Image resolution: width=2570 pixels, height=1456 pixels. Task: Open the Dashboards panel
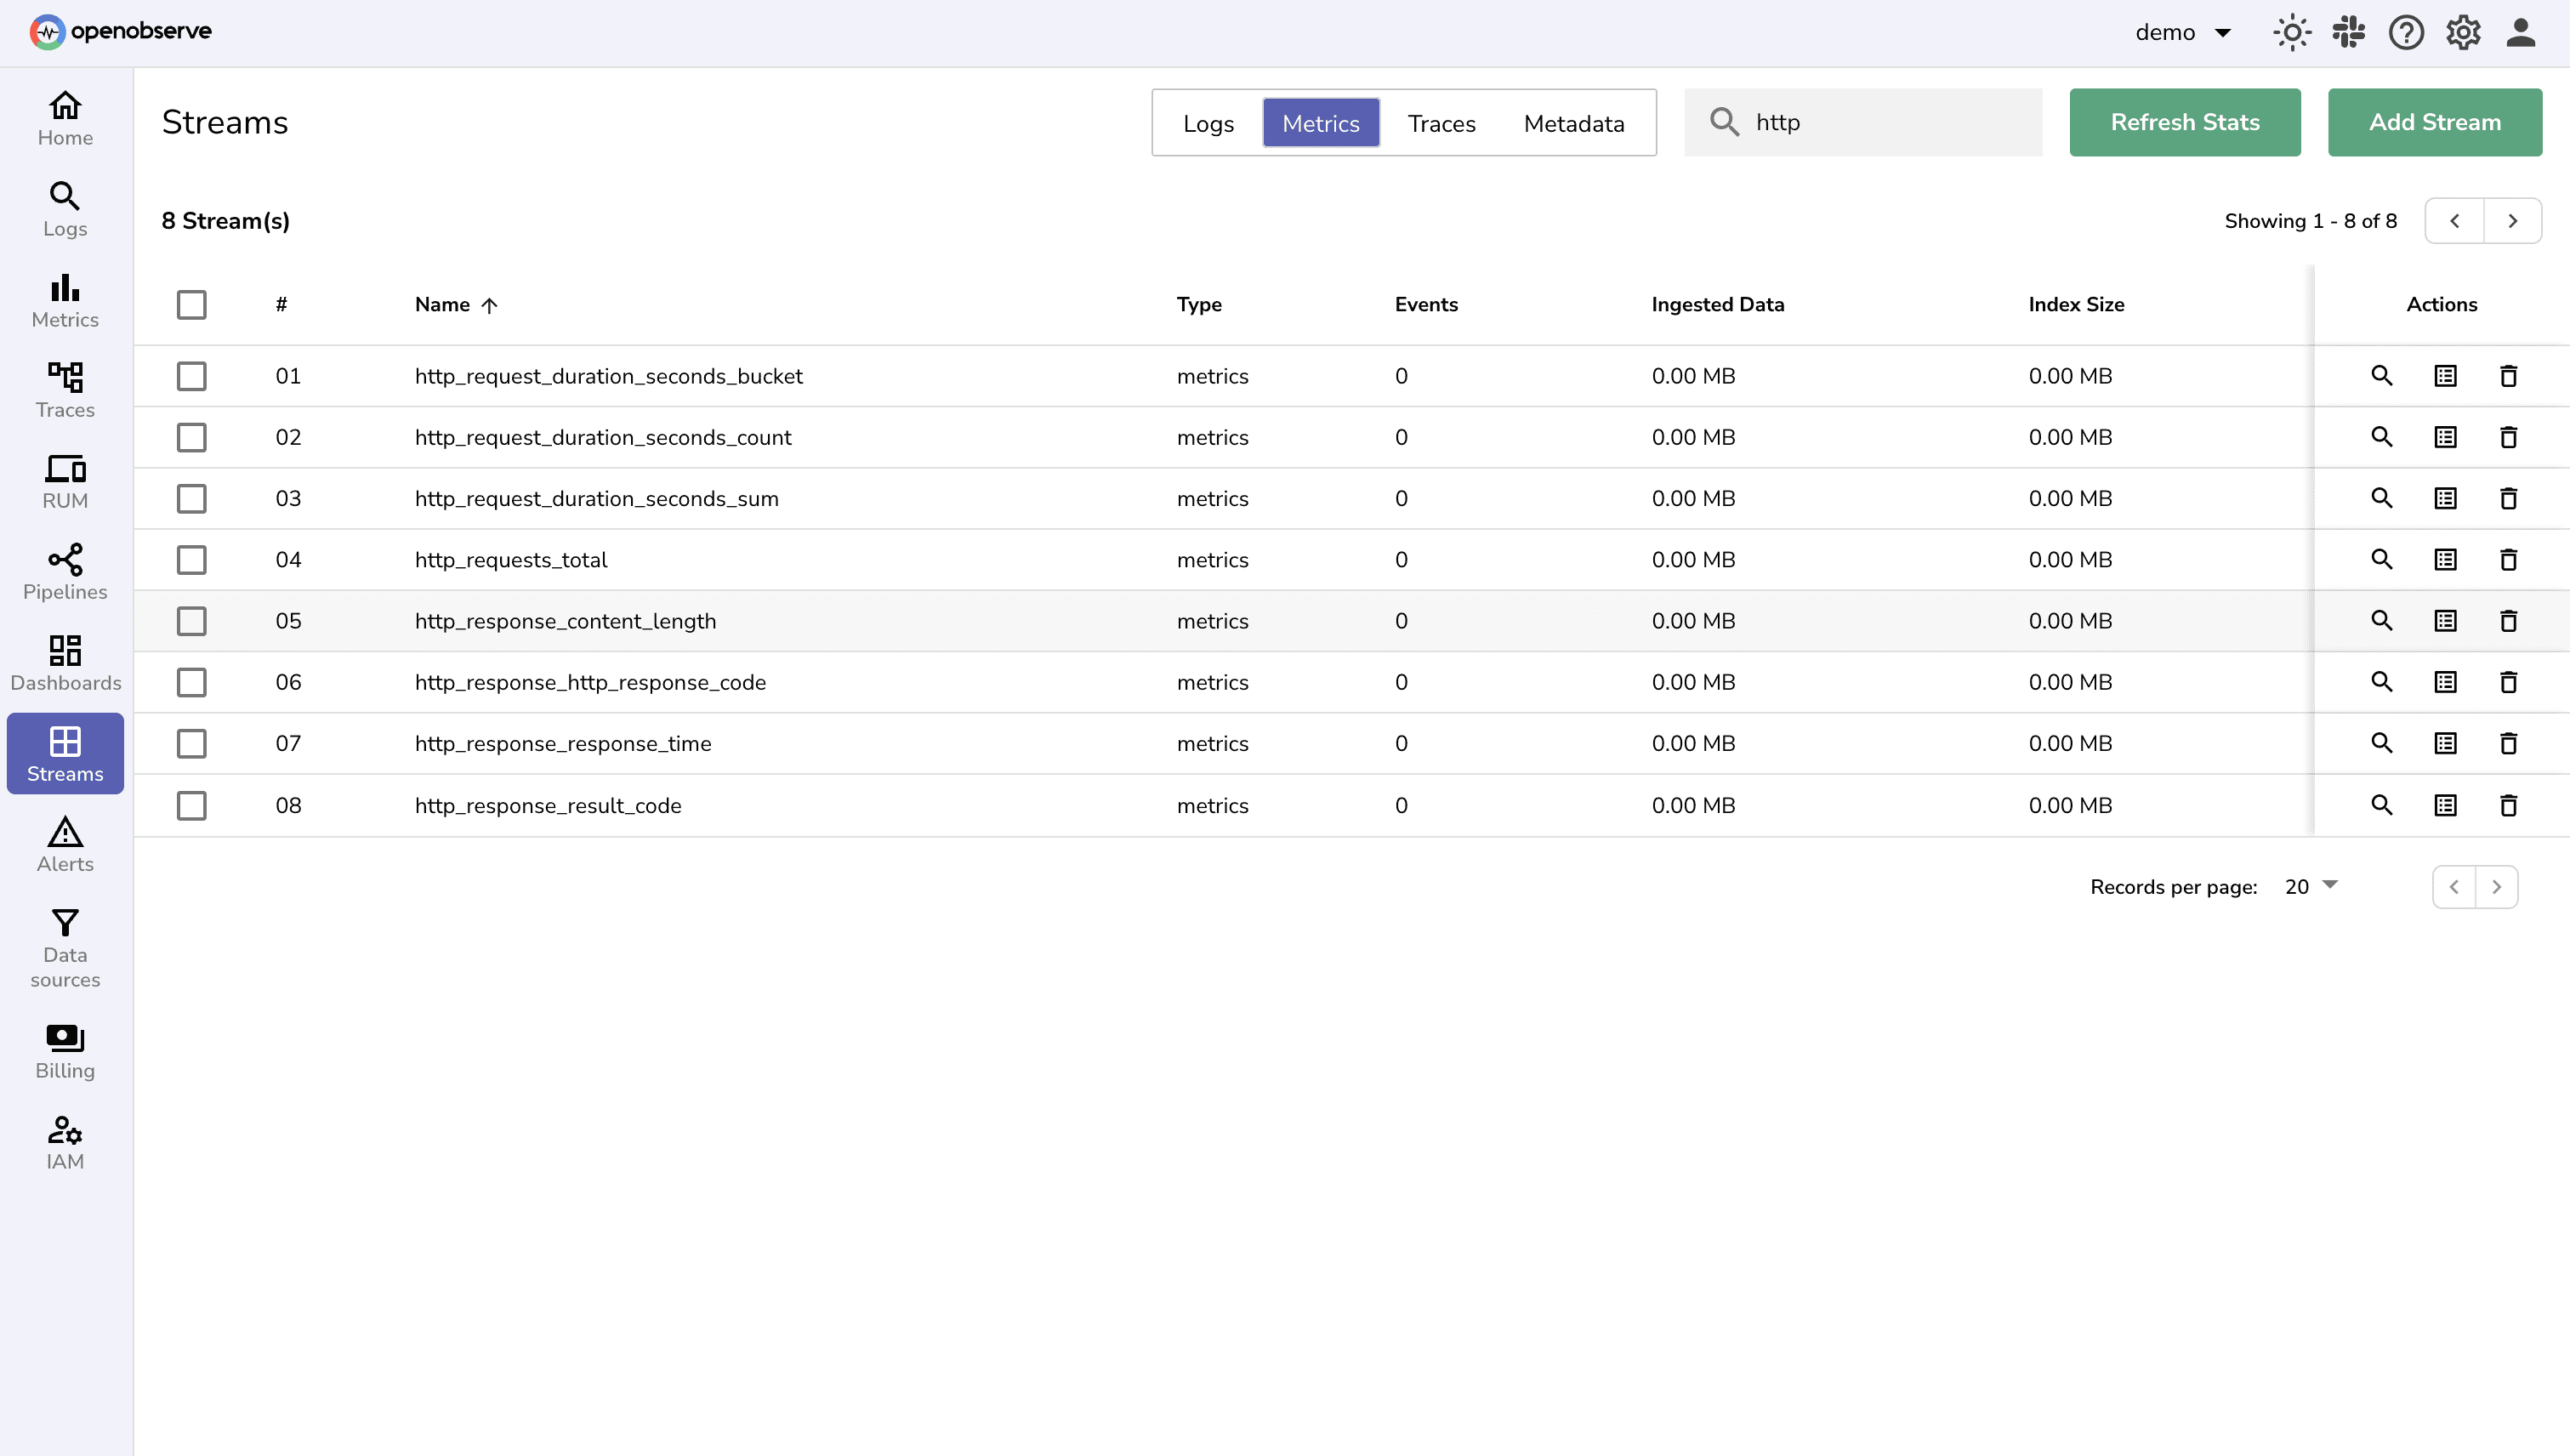pos(64,662)
